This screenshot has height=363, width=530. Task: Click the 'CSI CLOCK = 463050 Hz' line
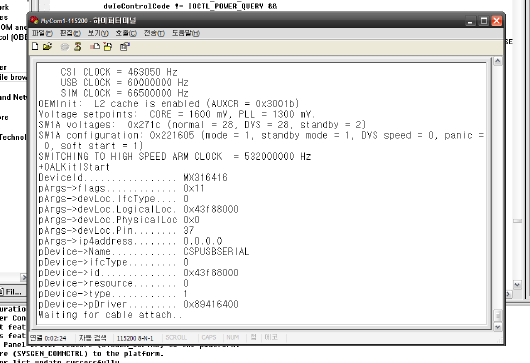pyautogui.click(x=119, y=72)
